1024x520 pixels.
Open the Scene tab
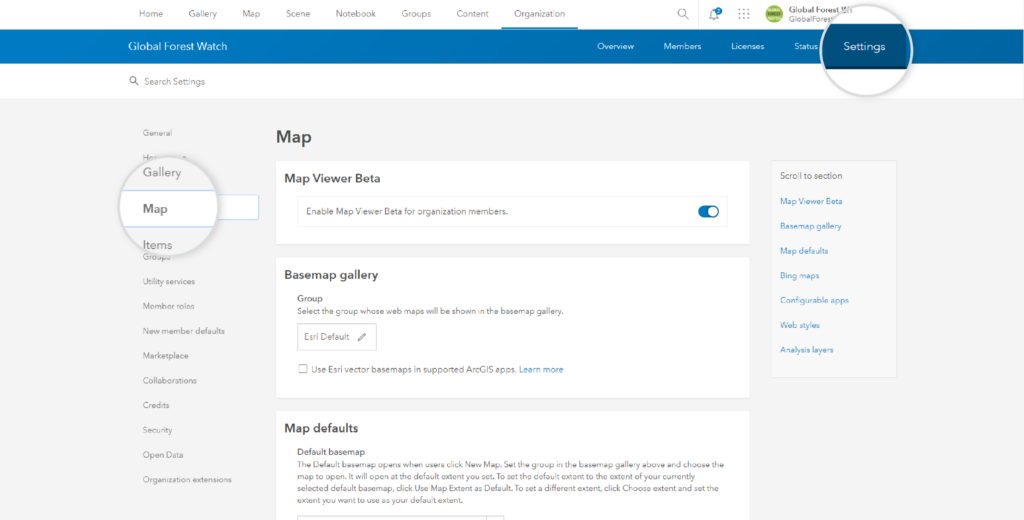click(298, 14)
